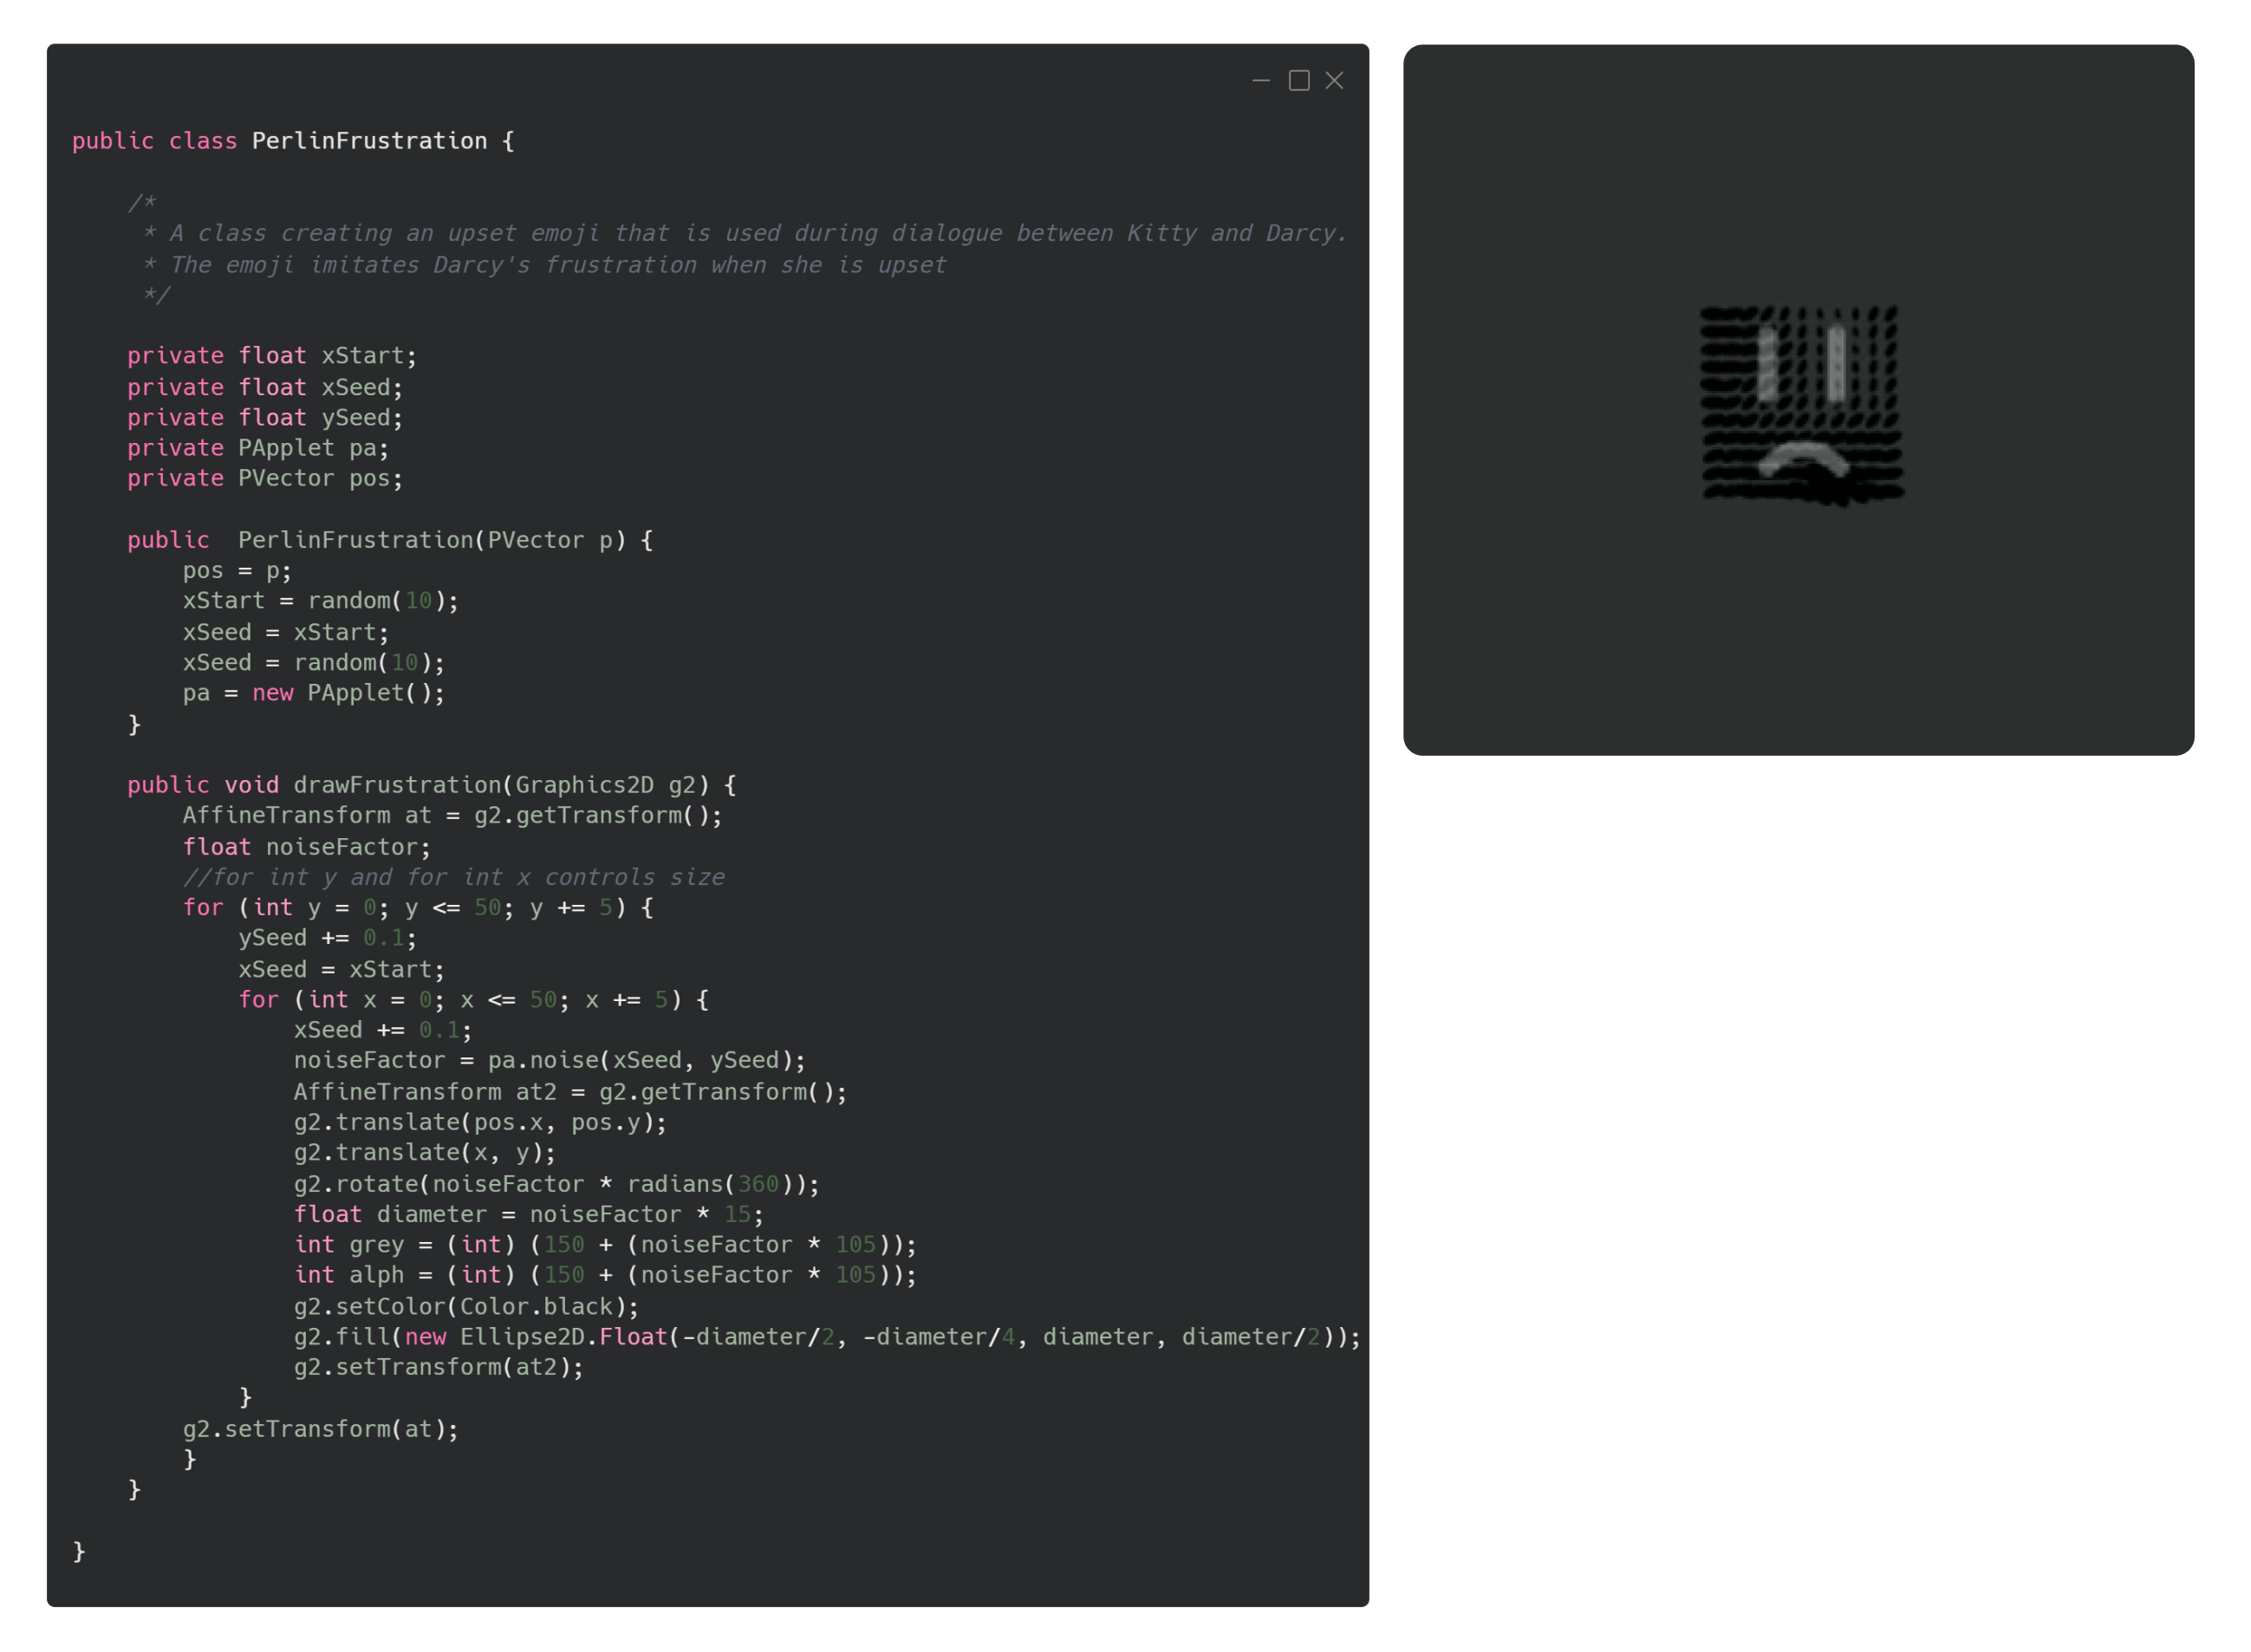Screen dimensions: 2251x1652
Task: Click the comment about int y and int x controlling size
Action: click(x=453, y=877)
